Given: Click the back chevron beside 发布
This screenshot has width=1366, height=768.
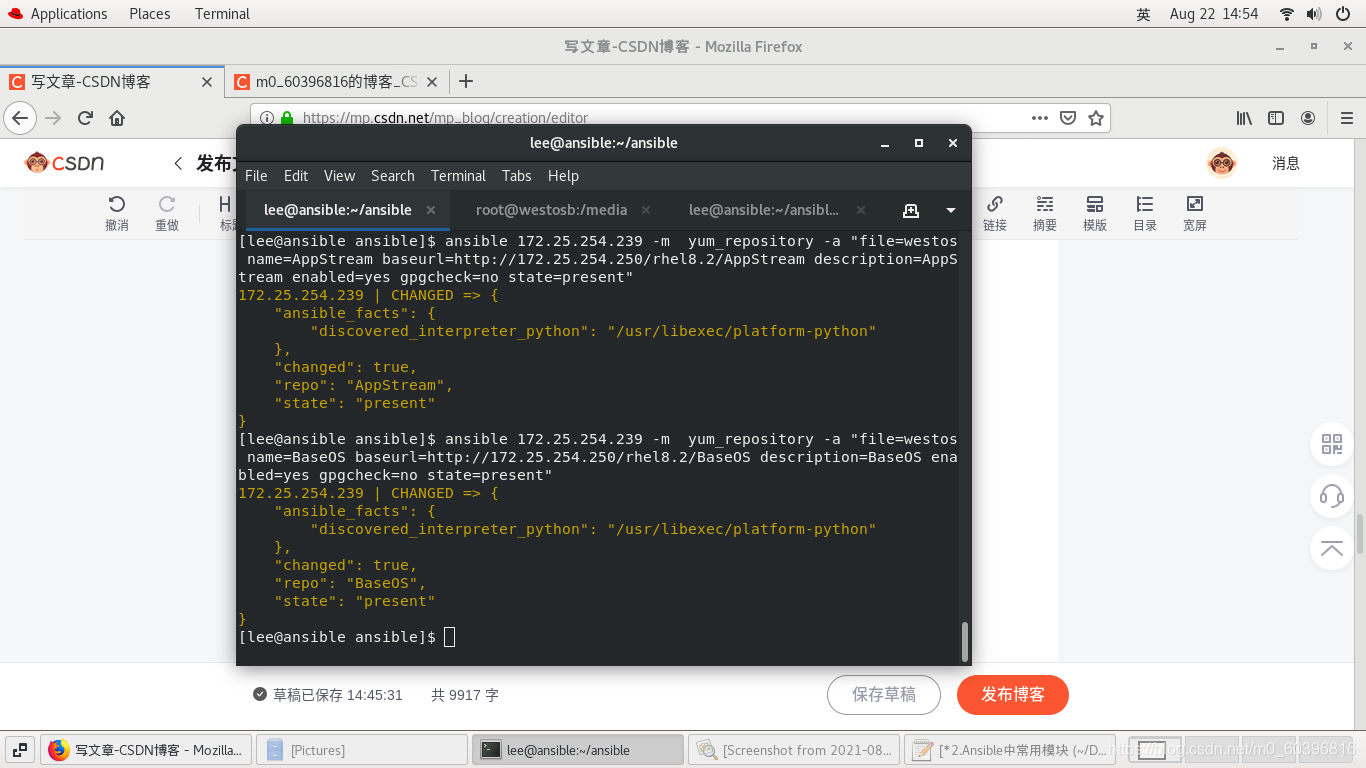Looking at the screenshot, I should pyautogui.click(x=178, y=163).
